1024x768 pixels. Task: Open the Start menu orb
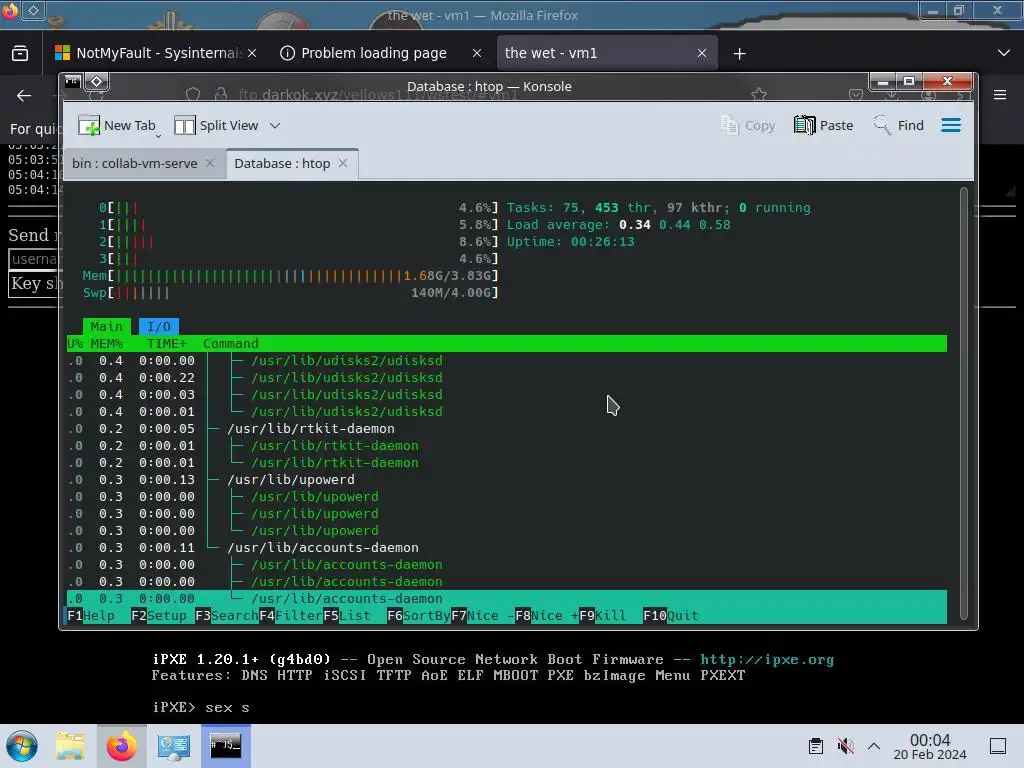pyautogui.click(x=21, y=746)
